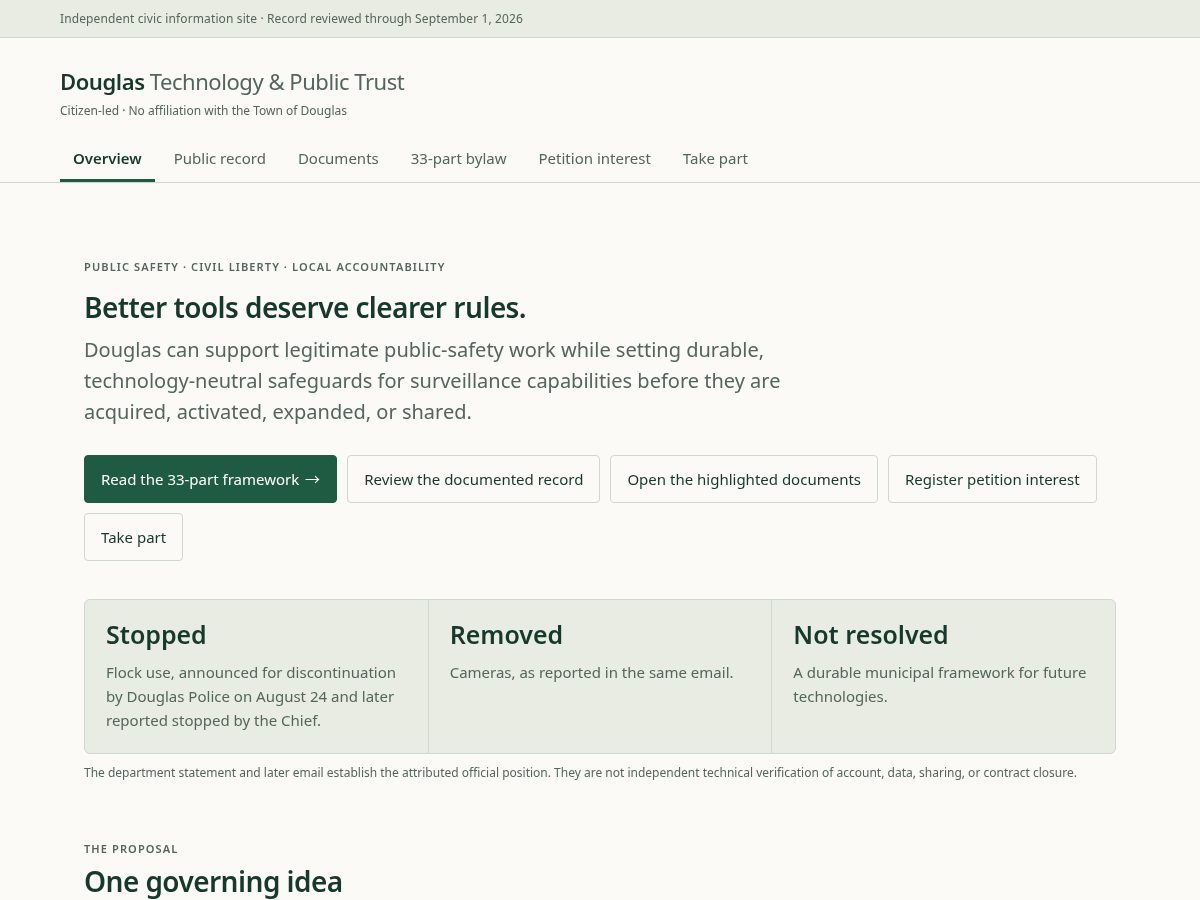Click the department statement disclaimer note
The height and width of the screenshot is (900, 1200).
click(580, 773)
